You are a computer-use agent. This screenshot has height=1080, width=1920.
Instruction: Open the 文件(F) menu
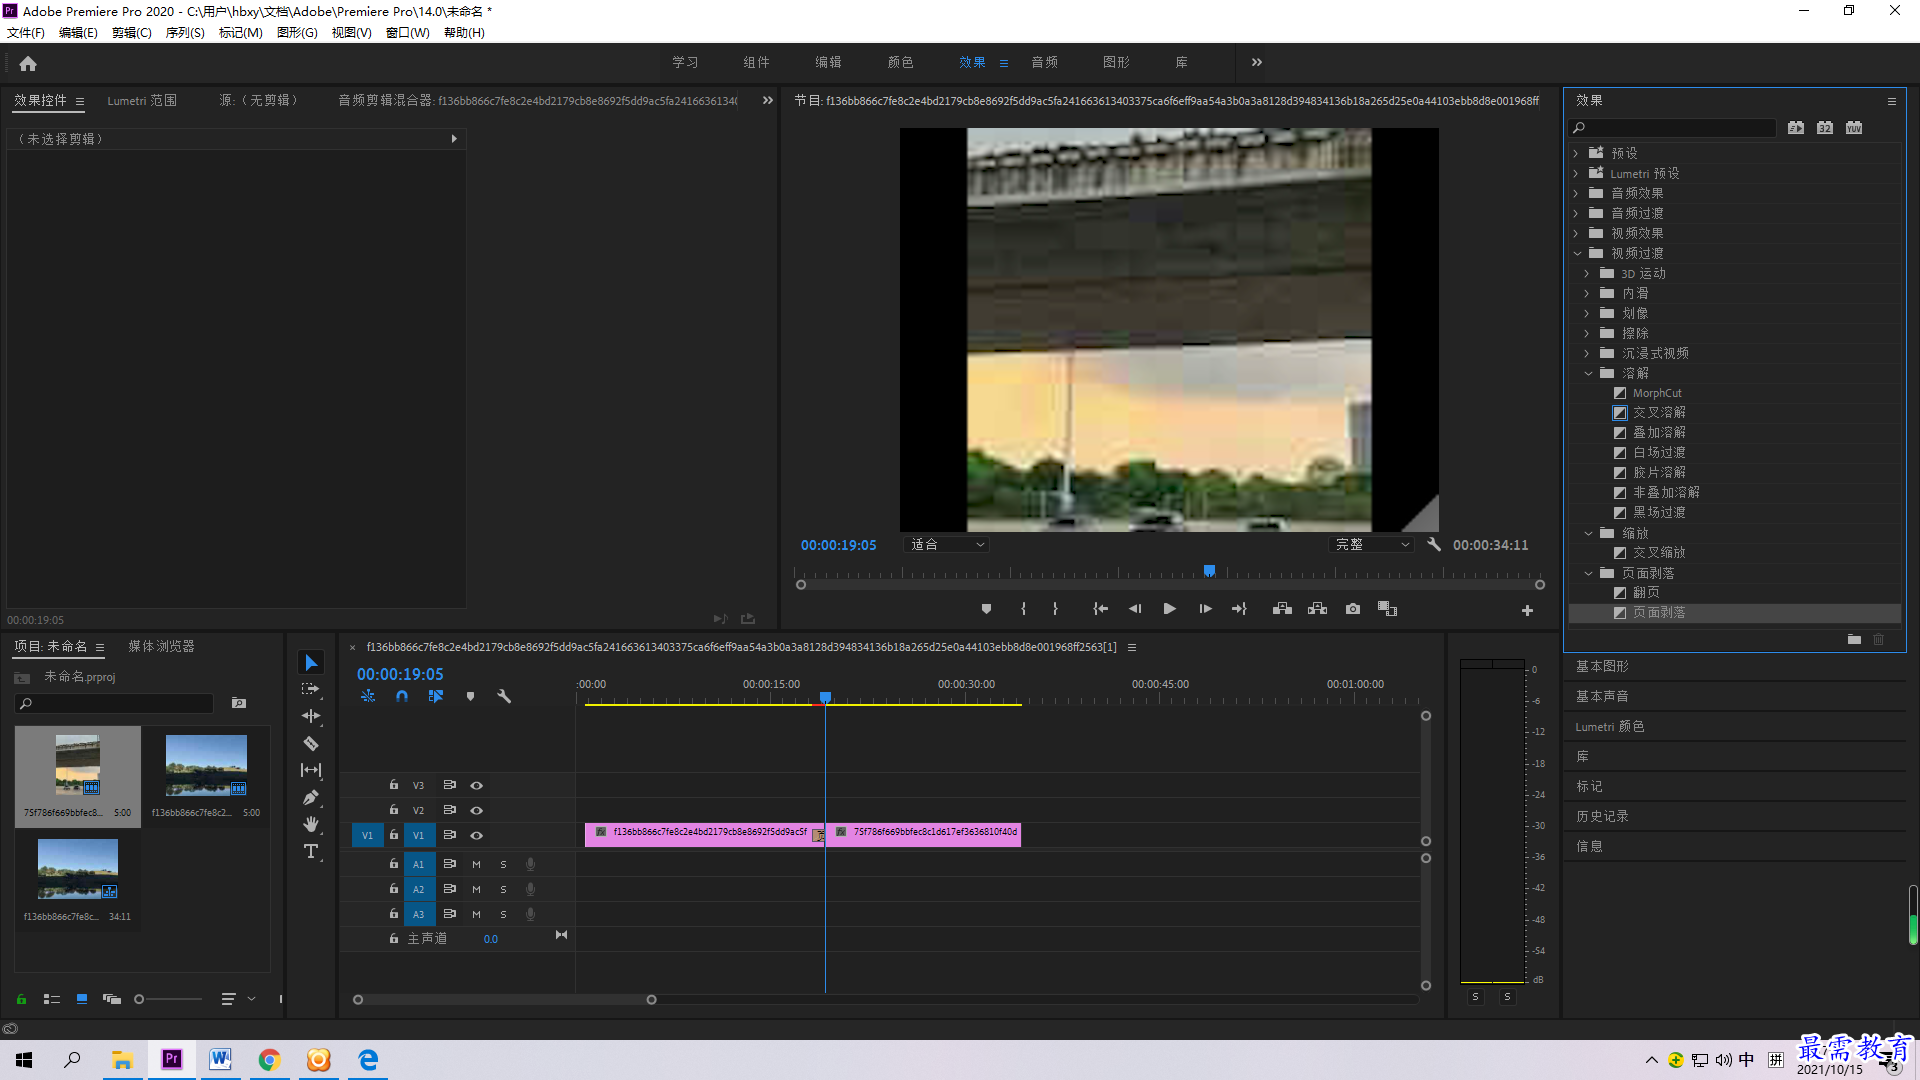(x=26, y=33)
